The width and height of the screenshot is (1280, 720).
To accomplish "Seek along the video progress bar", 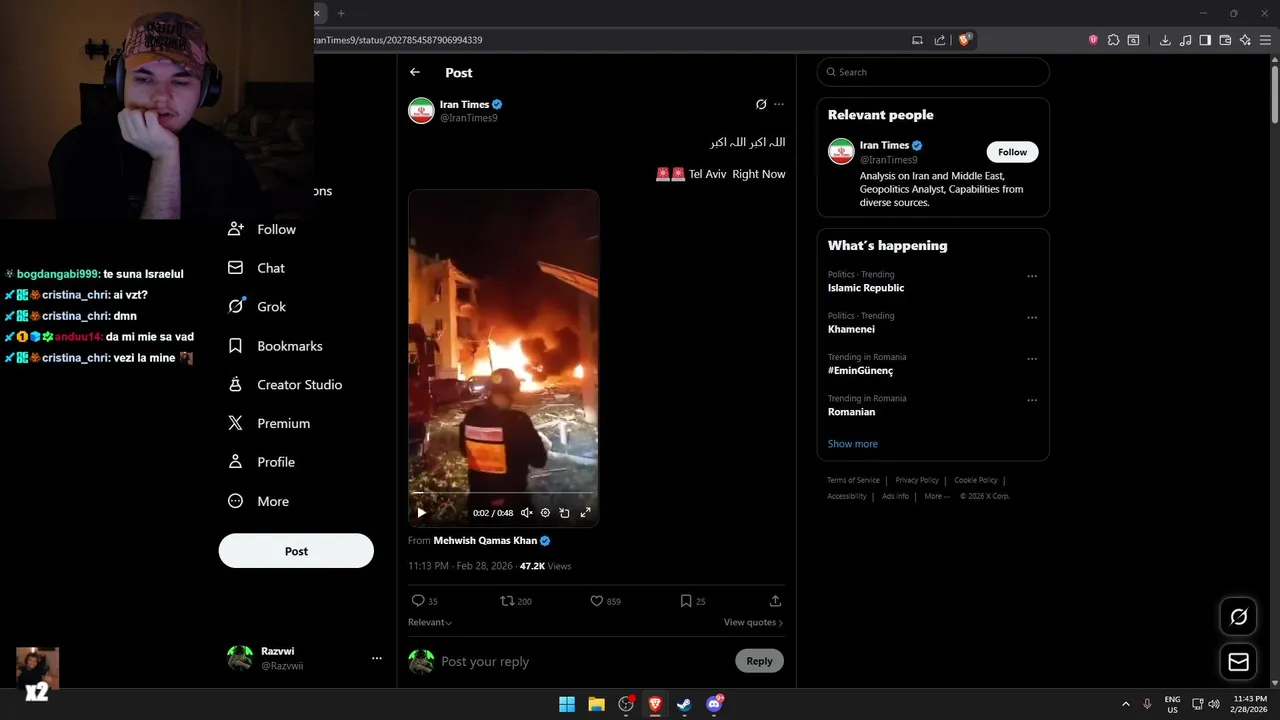I will 503,493.
